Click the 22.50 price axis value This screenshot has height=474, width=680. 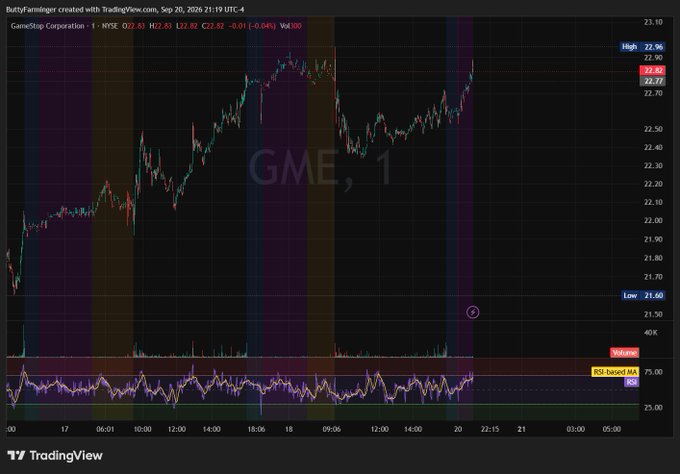click(653, 129)
